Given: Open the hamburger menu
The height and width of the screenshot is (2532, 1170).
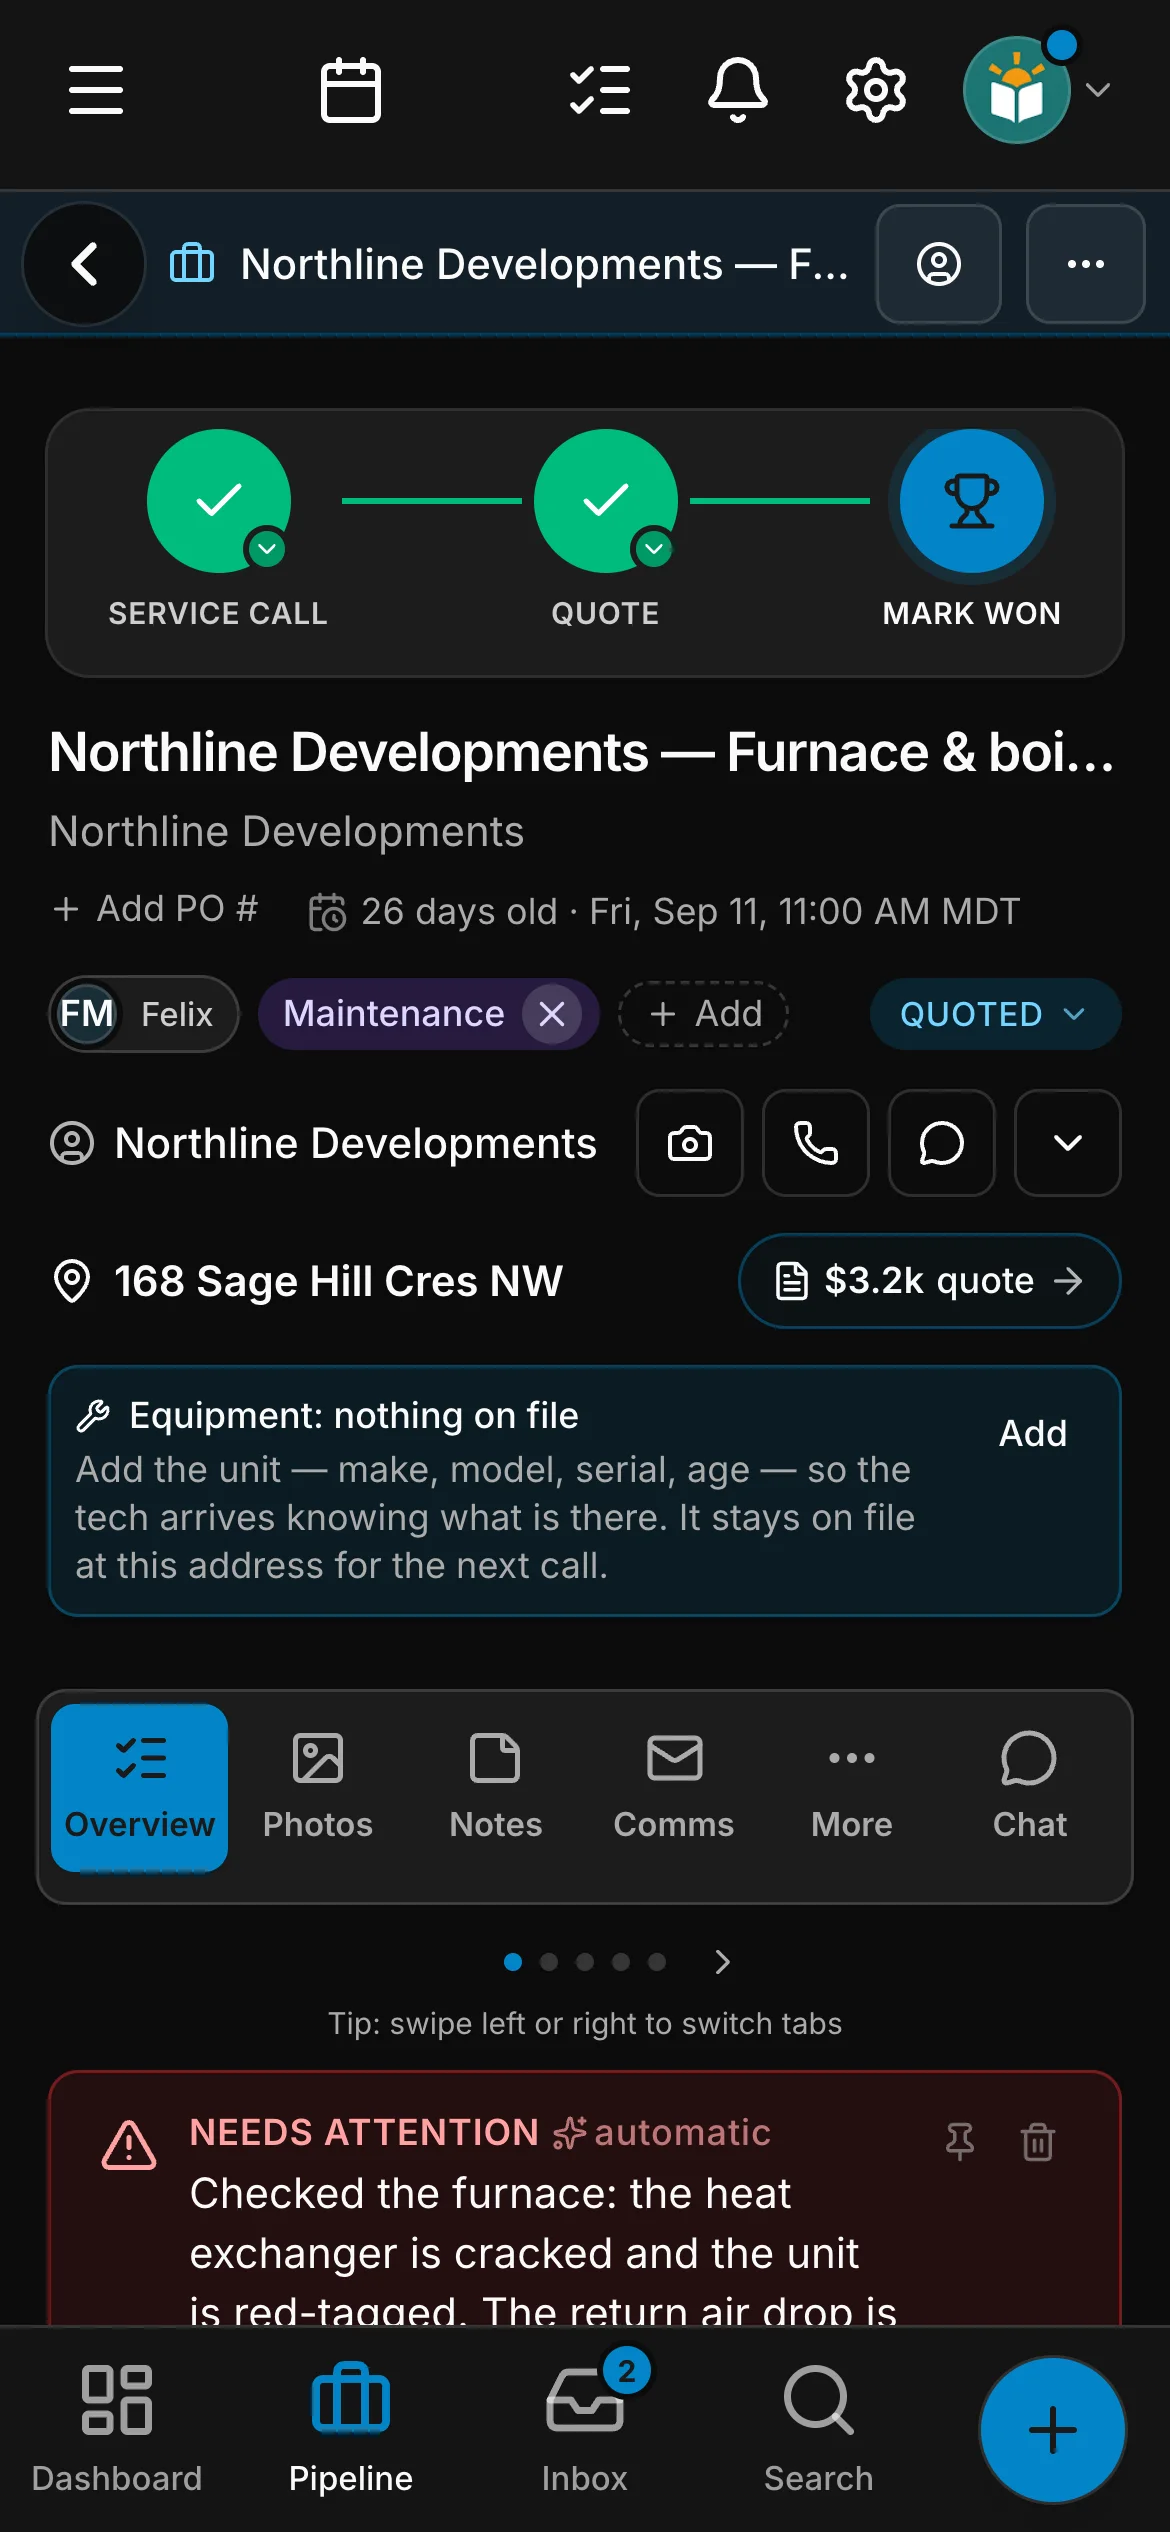Looking at the screenshot, I should [x=96, y=90].
